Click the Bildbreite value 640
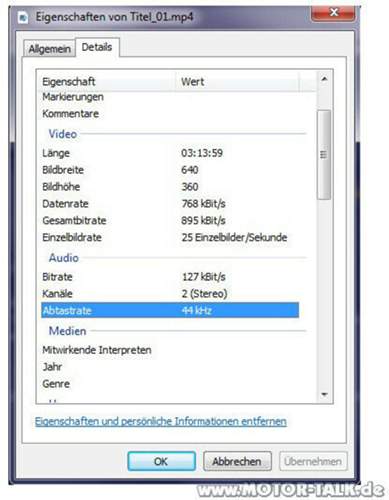This screenshot has width=389, height=500. [x=190, y=170]
